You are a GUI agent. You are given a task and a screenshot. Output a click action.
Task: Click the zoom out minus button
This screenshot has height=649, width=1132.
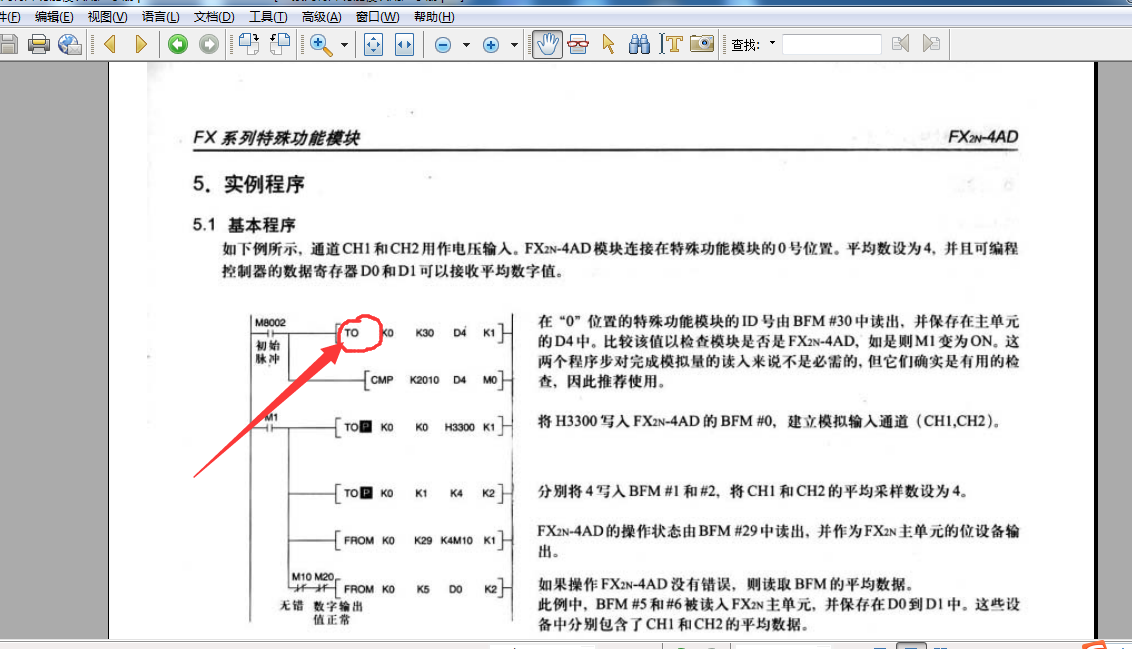(443, 45)
